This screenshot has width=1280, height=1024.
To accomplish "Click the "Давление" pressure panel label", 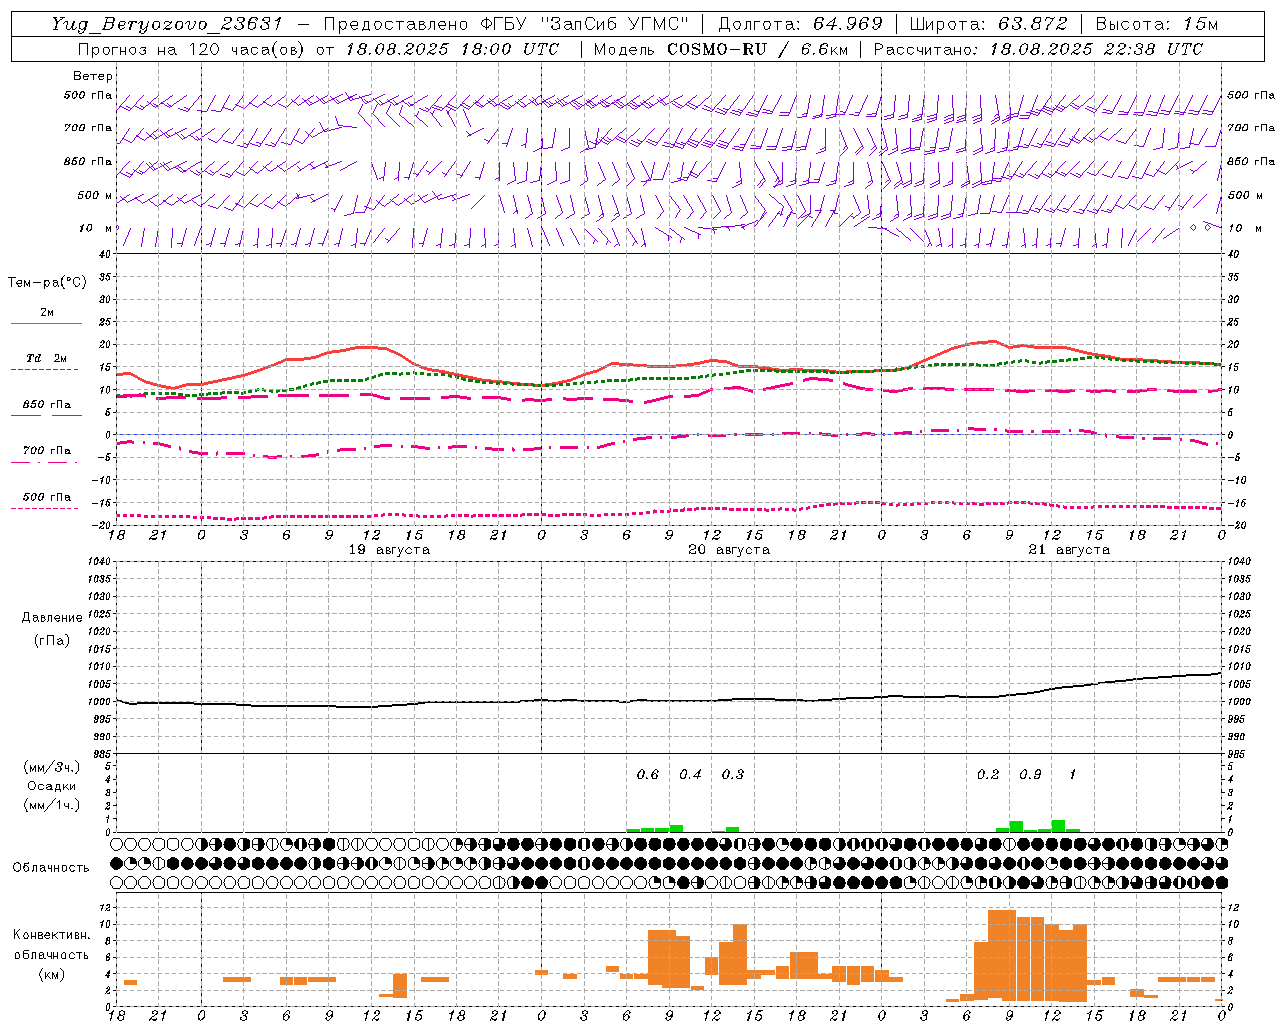I will (52, 618).
